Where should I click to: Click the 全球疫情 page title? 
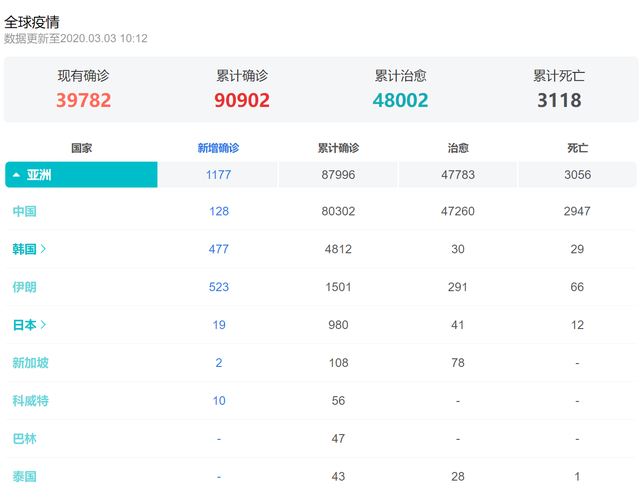32,22
